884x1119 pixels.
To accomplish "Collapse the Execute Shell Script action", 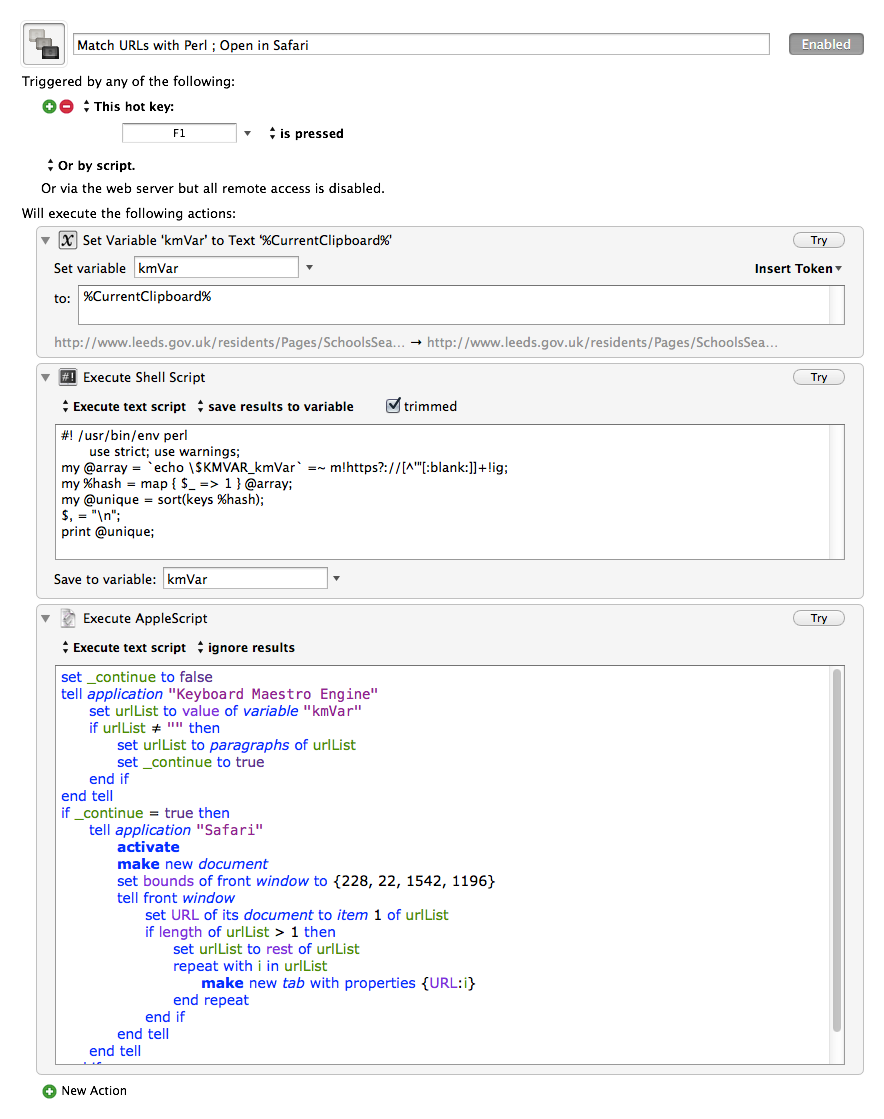I will (x=46, y=377).
